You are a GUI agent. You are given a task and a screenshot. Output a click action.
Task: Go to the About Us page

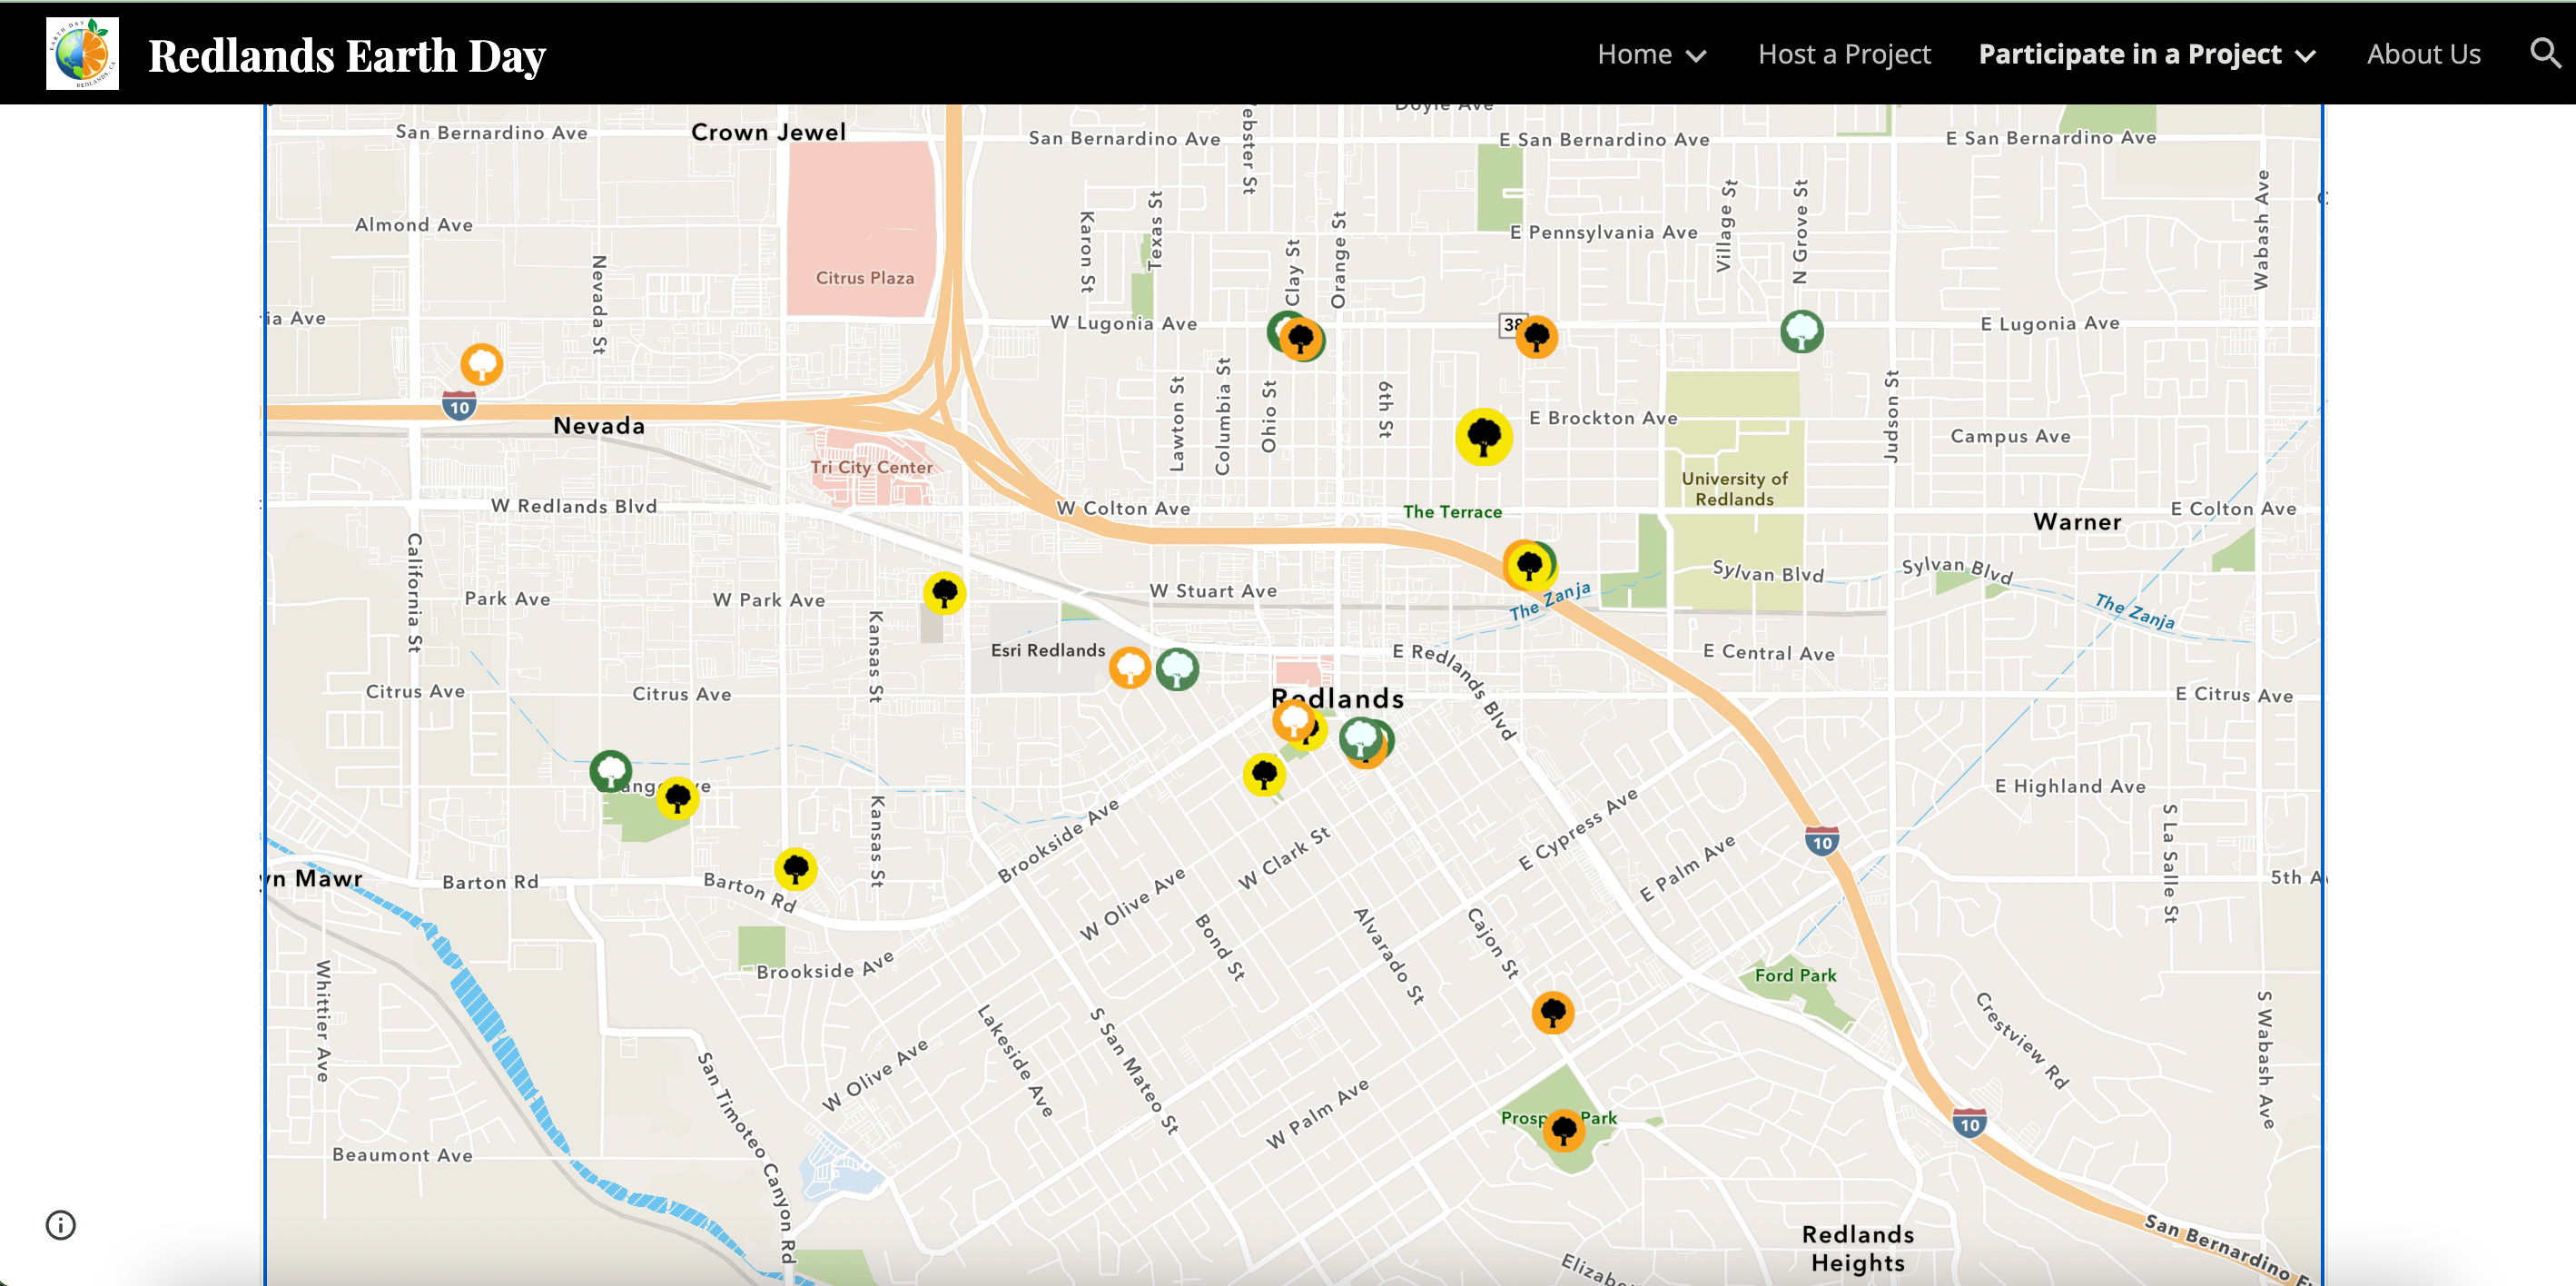[x=2423, y=54]
